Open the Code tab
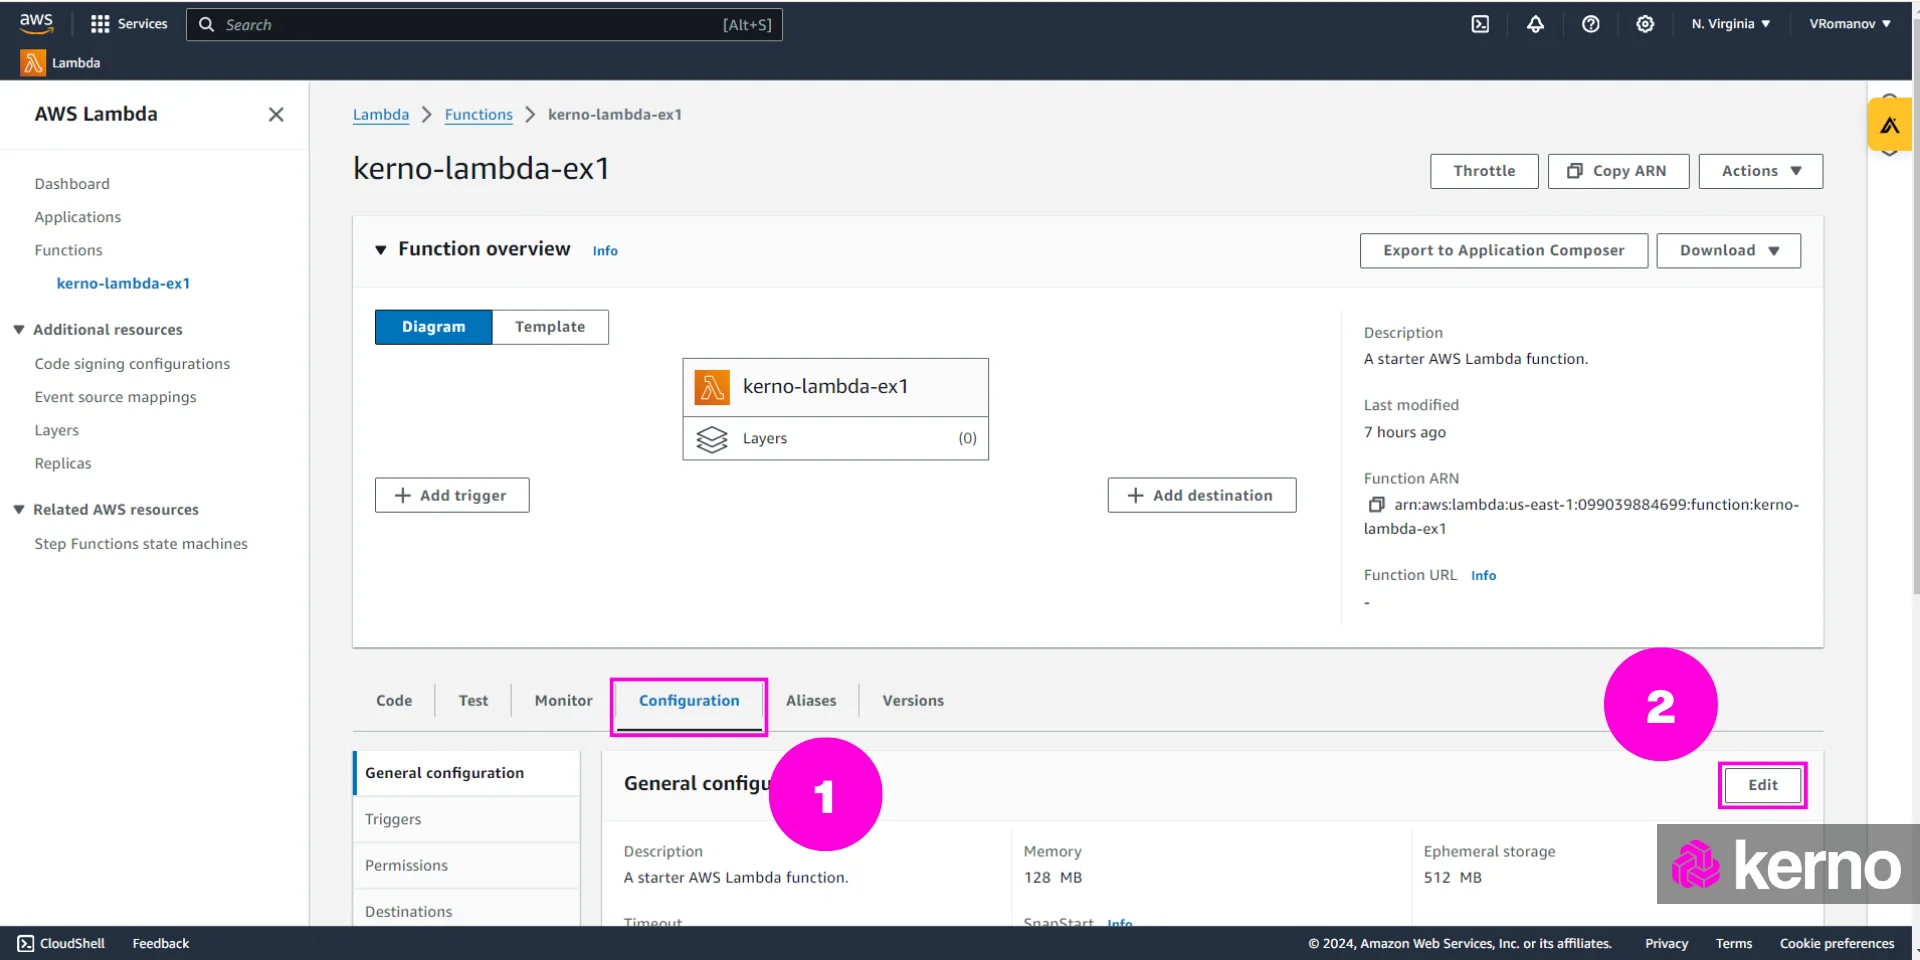This screenshot has height=960, width=1920. coord(394,701)
